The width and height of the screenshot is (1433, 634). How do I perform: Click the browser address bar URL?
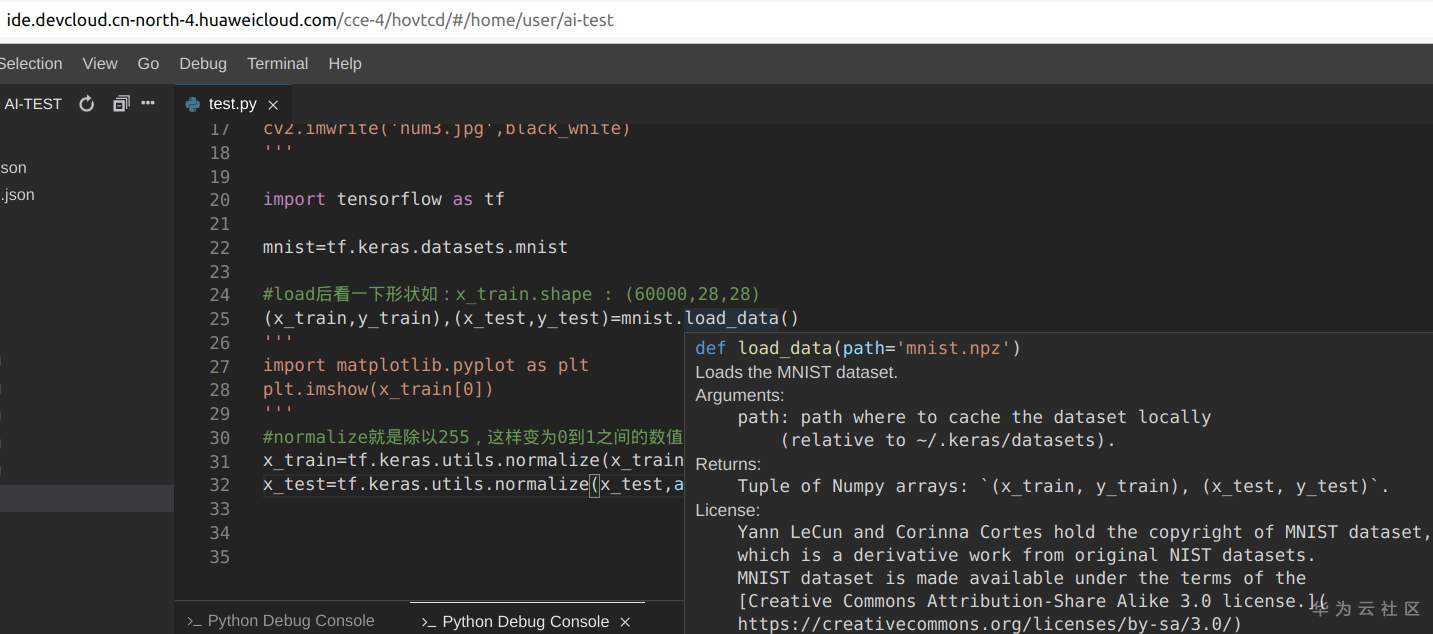[310, 19]
